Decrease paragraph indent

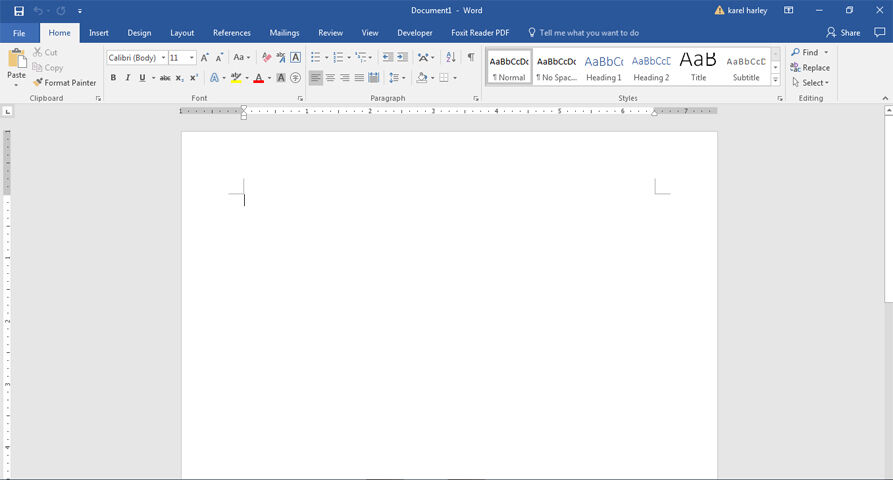387,58
